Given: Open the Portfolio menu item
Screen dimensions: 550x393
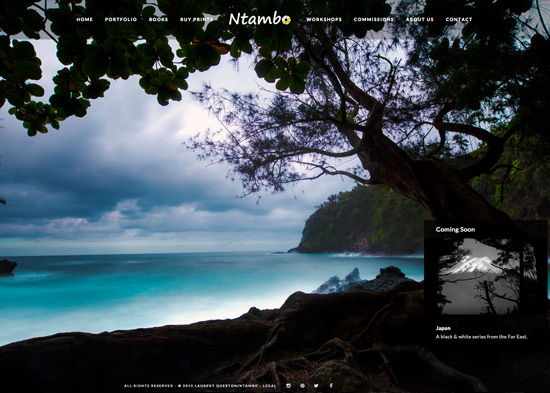Looking at the screenshot, I should [x=121, y=19].
